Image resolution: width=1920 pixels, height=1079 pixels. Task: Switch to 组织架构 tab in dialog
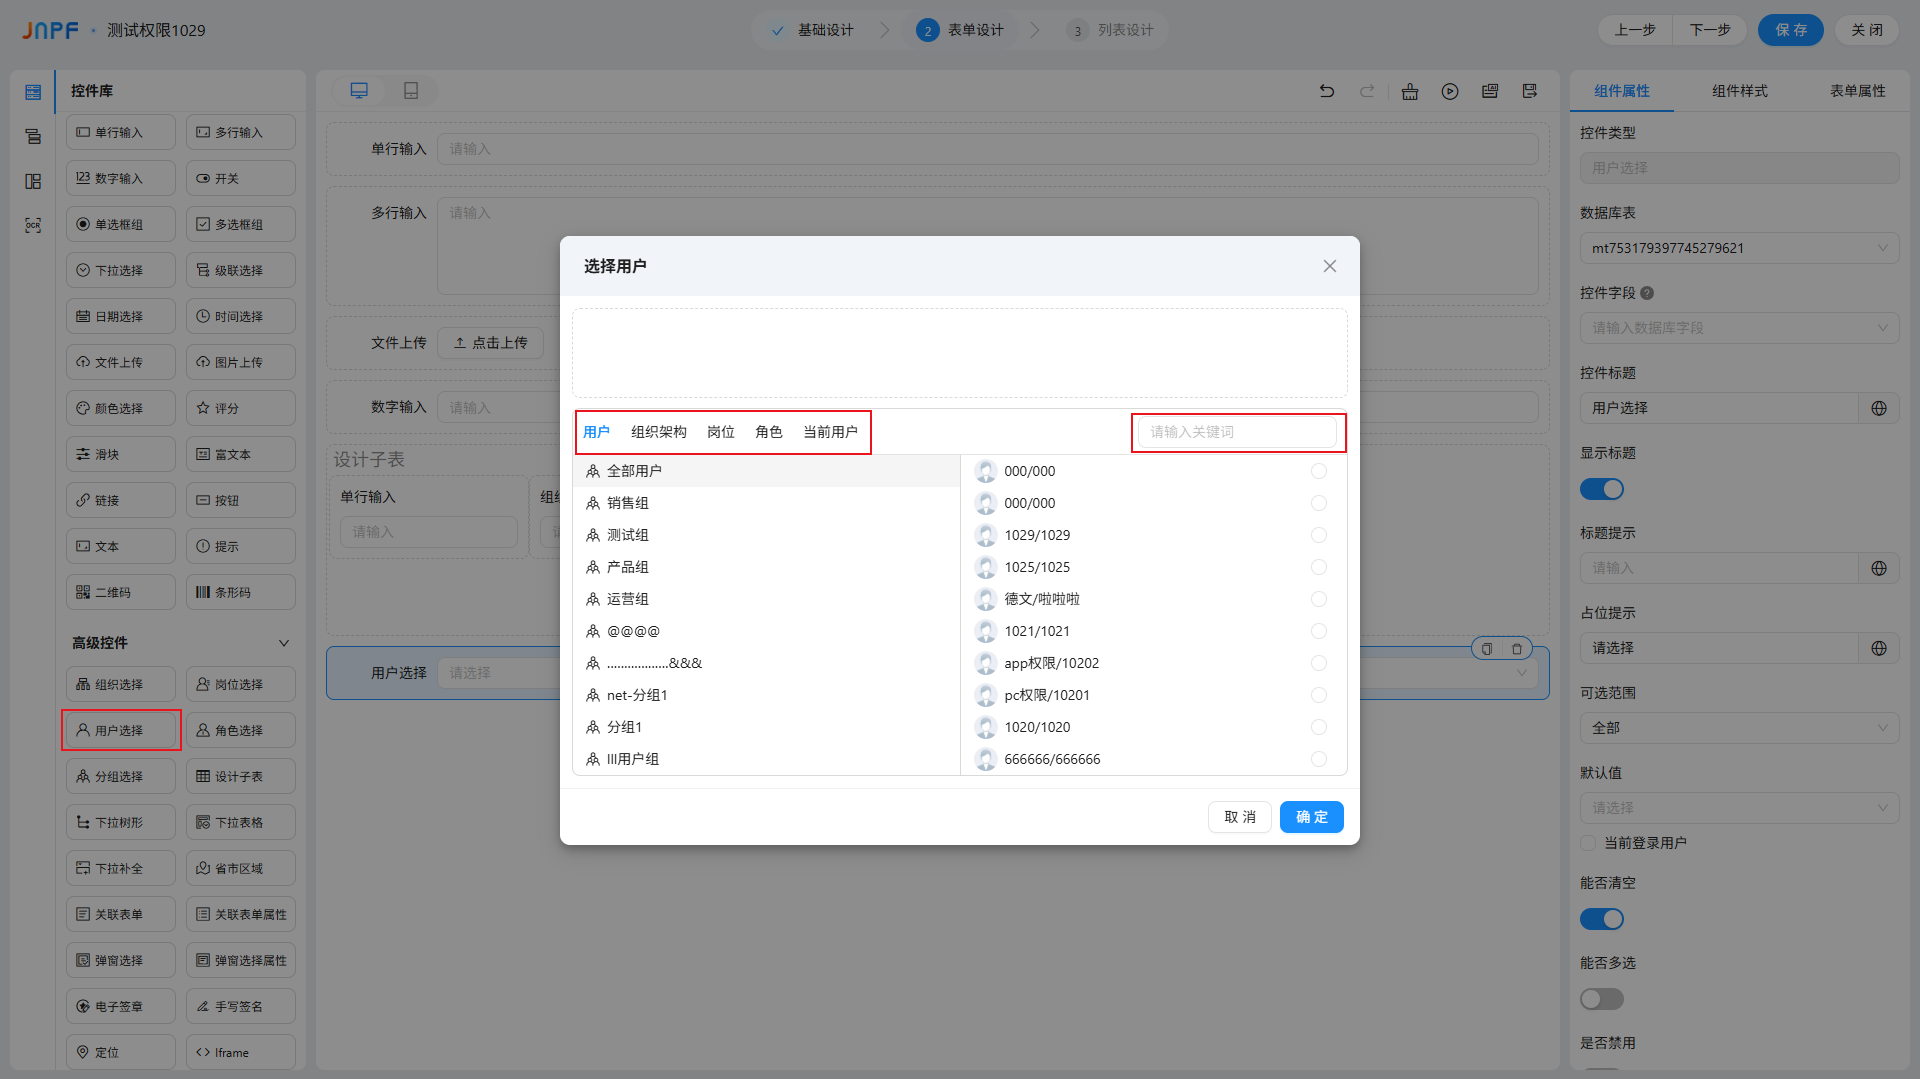(658, 432)
